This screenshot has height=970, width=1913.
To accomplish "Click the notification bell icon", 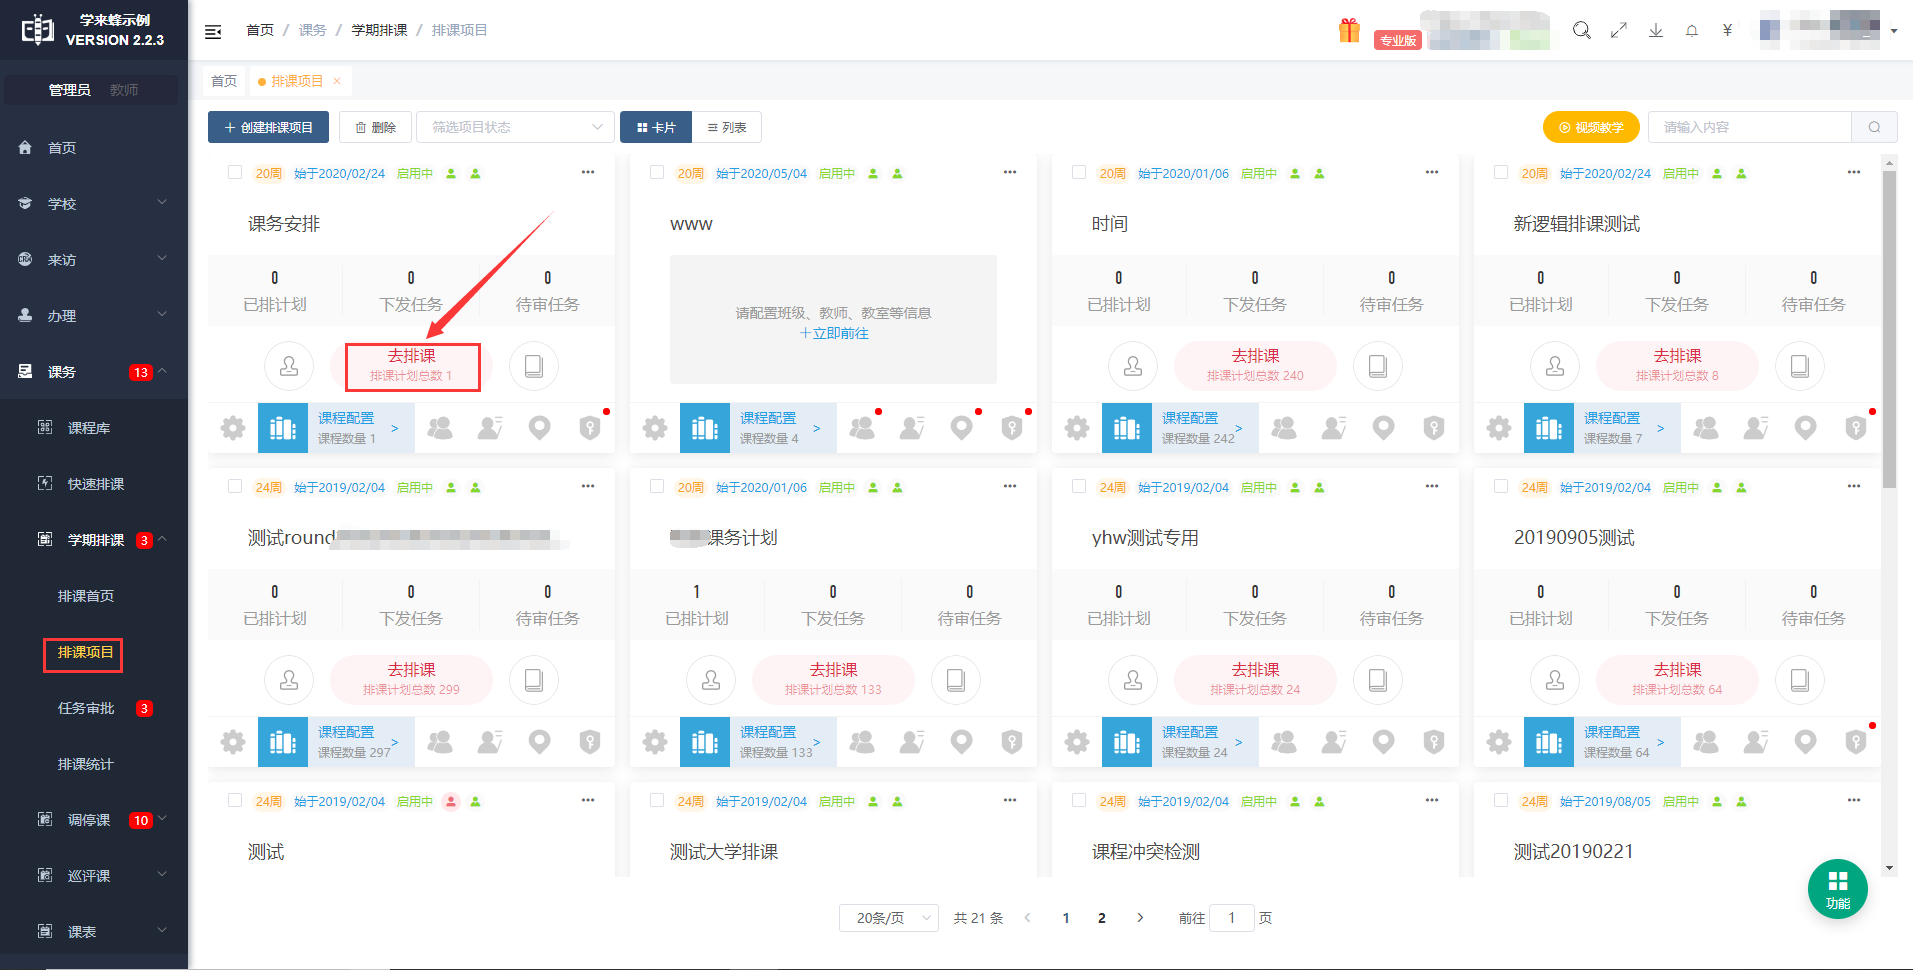I will [1691, 31].
